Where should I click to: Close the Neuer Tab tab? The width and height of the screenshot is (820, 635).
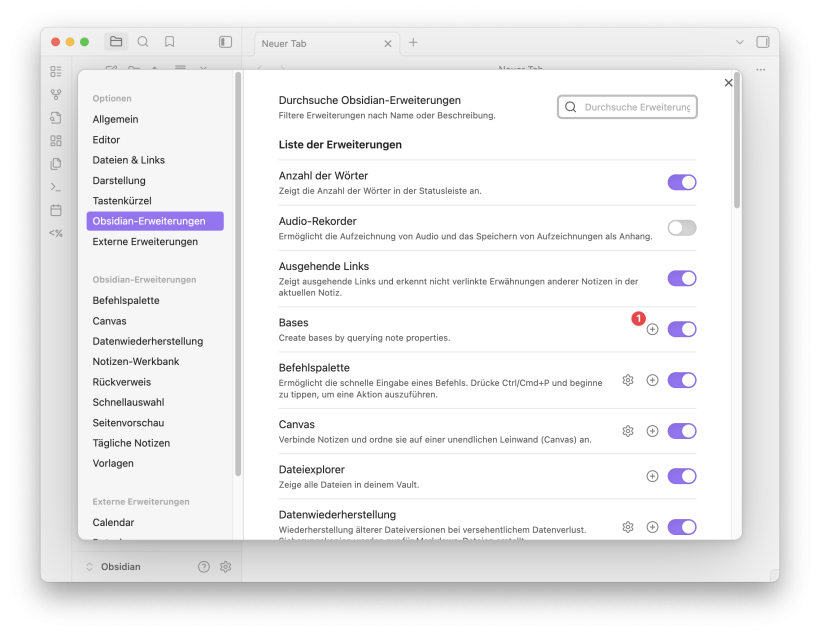coord(388,43)
